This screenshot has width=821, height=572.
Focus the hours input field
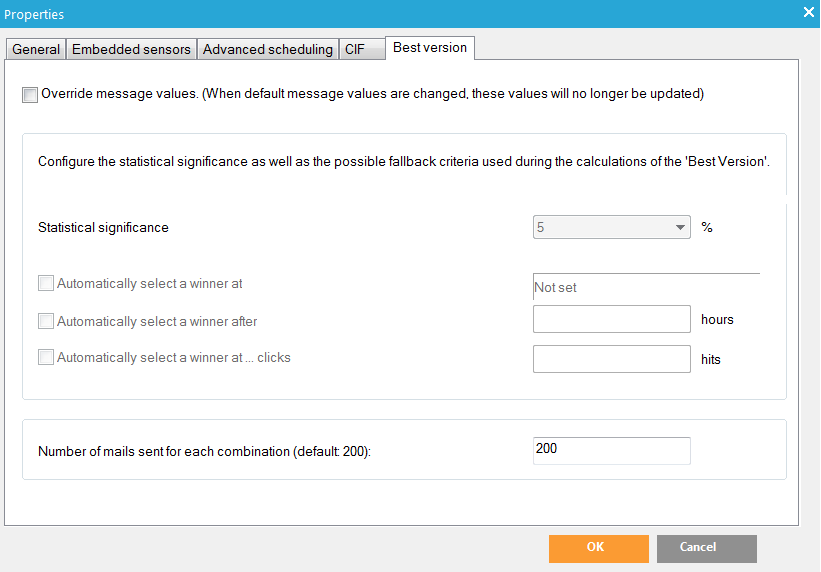(611, 319)
